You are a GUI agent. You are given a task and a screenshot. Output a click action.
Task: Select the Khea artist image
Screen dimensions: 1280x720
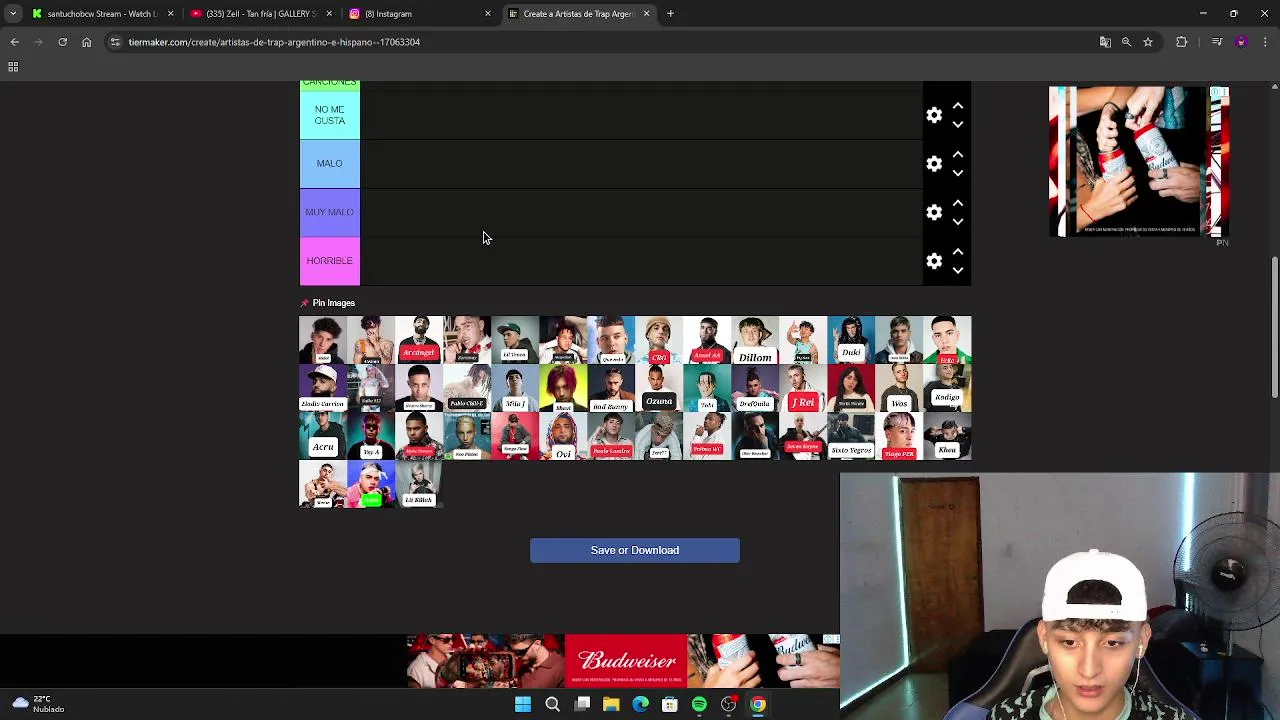click(947, 436)
